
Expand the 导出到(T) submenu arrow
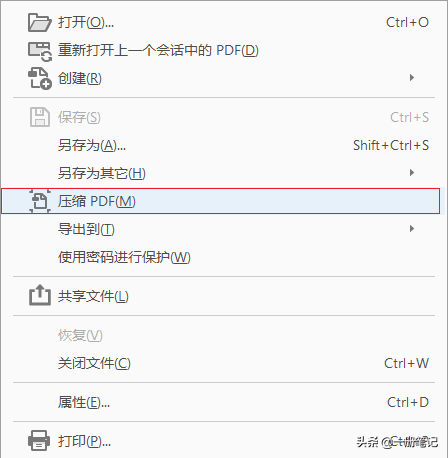click(x=412, y=229)
